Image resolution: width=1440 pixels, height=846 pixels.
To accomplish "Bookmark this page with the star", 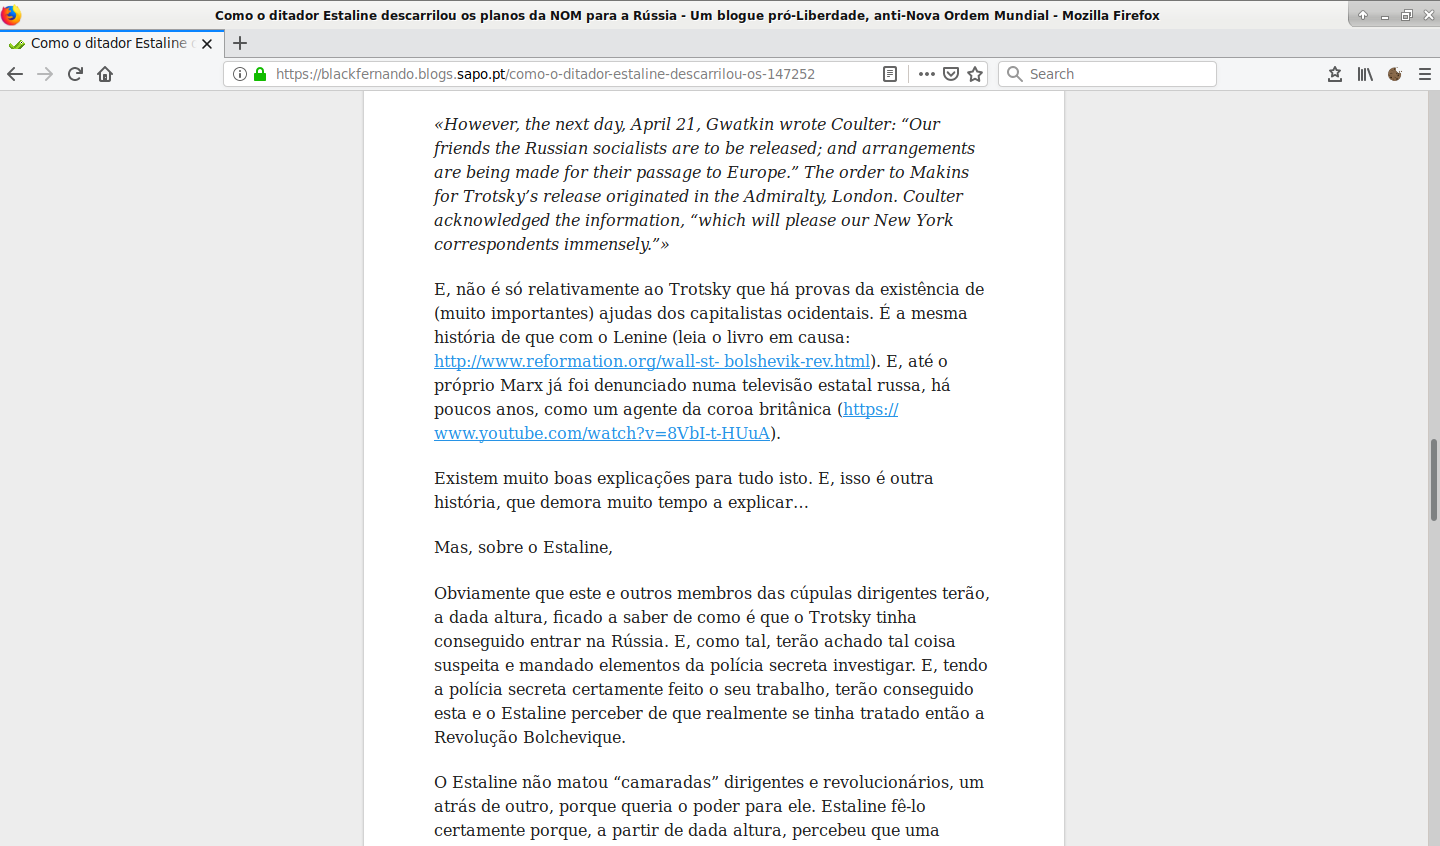I will [x=975, y=74].
